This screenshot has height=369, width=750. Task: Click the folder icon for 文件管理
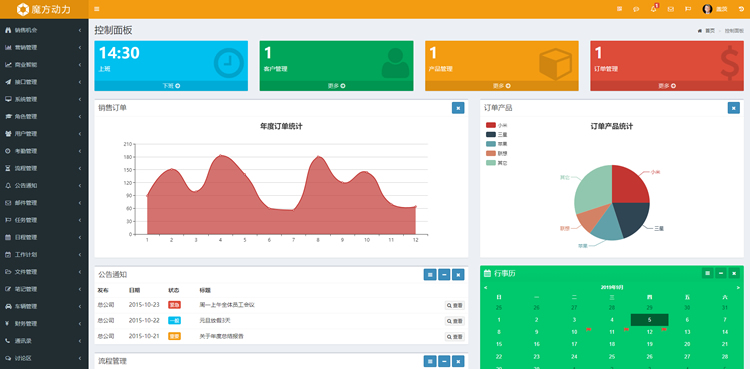(x=8, y=272)
